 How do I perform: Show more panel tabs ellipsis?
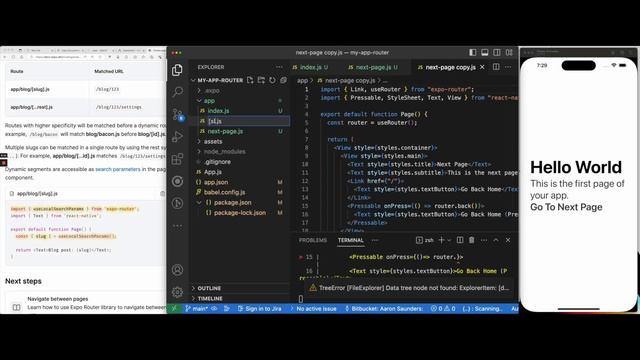[375, 240]
